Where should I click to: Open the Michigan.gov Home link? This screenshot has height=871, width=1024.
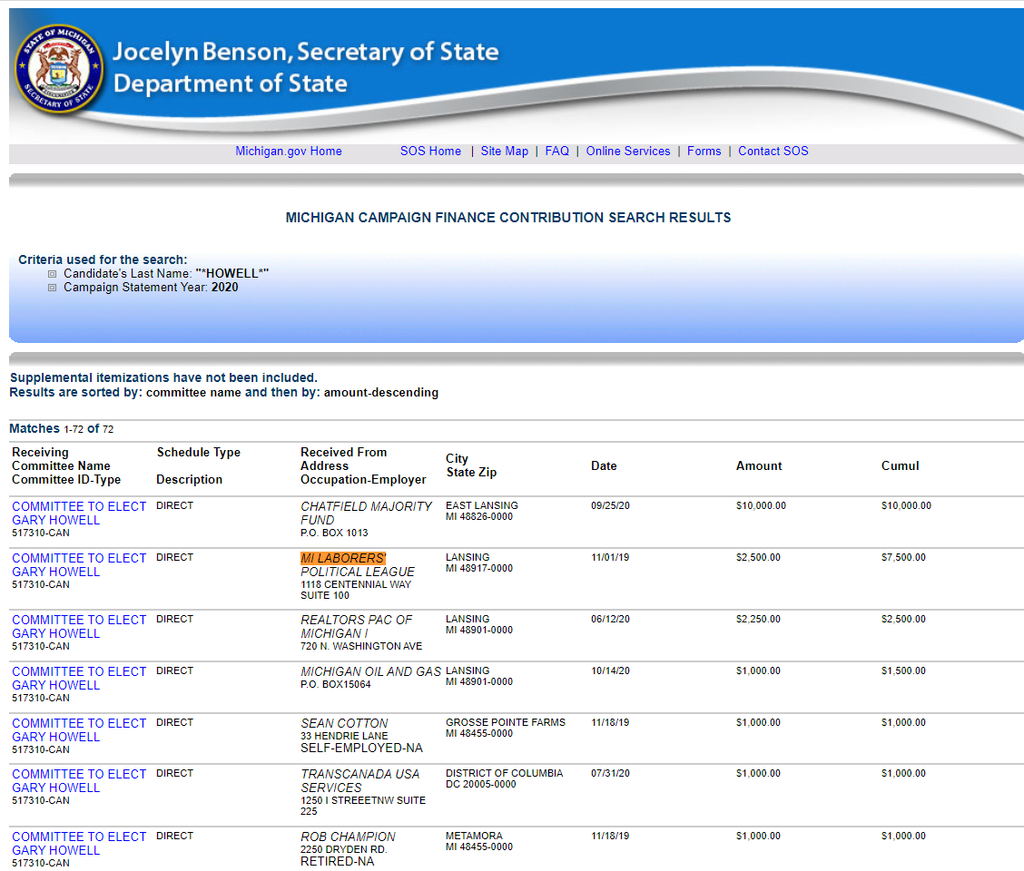288,151
